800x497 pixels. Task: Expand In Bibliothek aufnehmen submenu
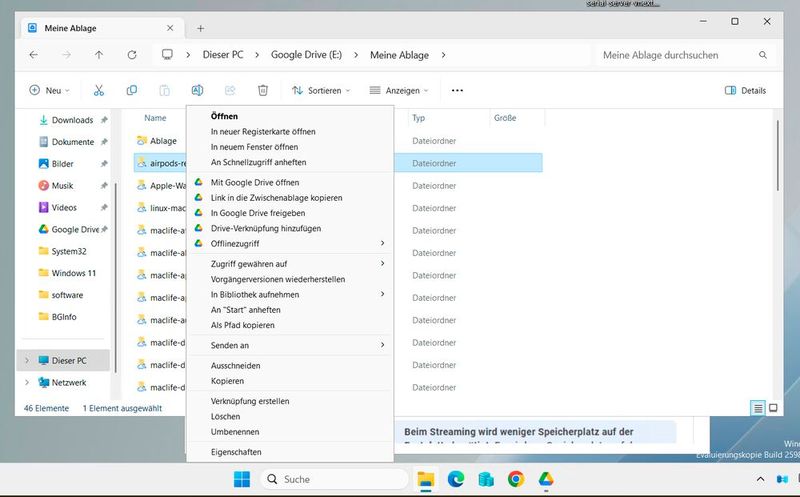(382, 294)
